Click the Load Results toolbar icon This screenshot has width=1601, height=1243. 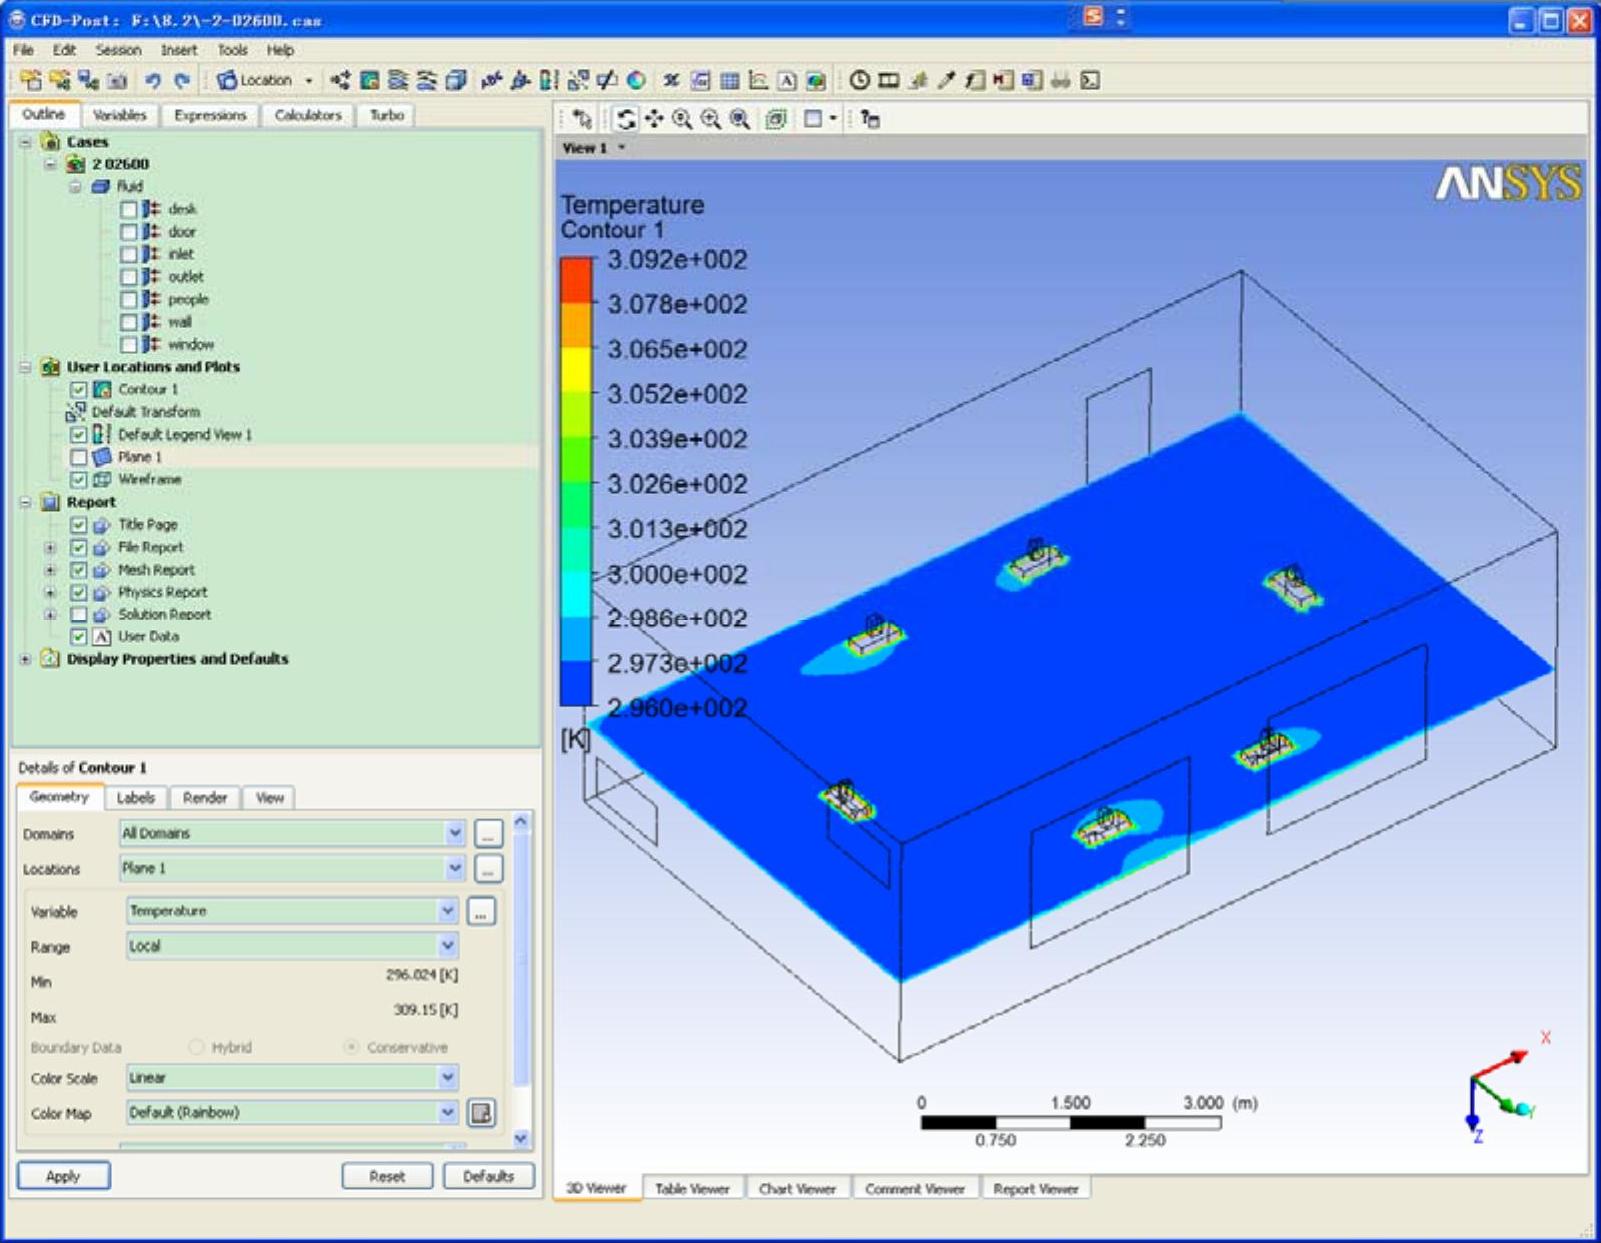point(31,80)
